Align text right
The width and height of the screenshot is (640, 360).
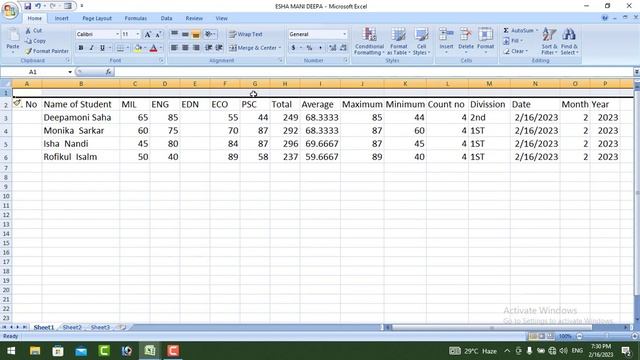tap(196, 48)
